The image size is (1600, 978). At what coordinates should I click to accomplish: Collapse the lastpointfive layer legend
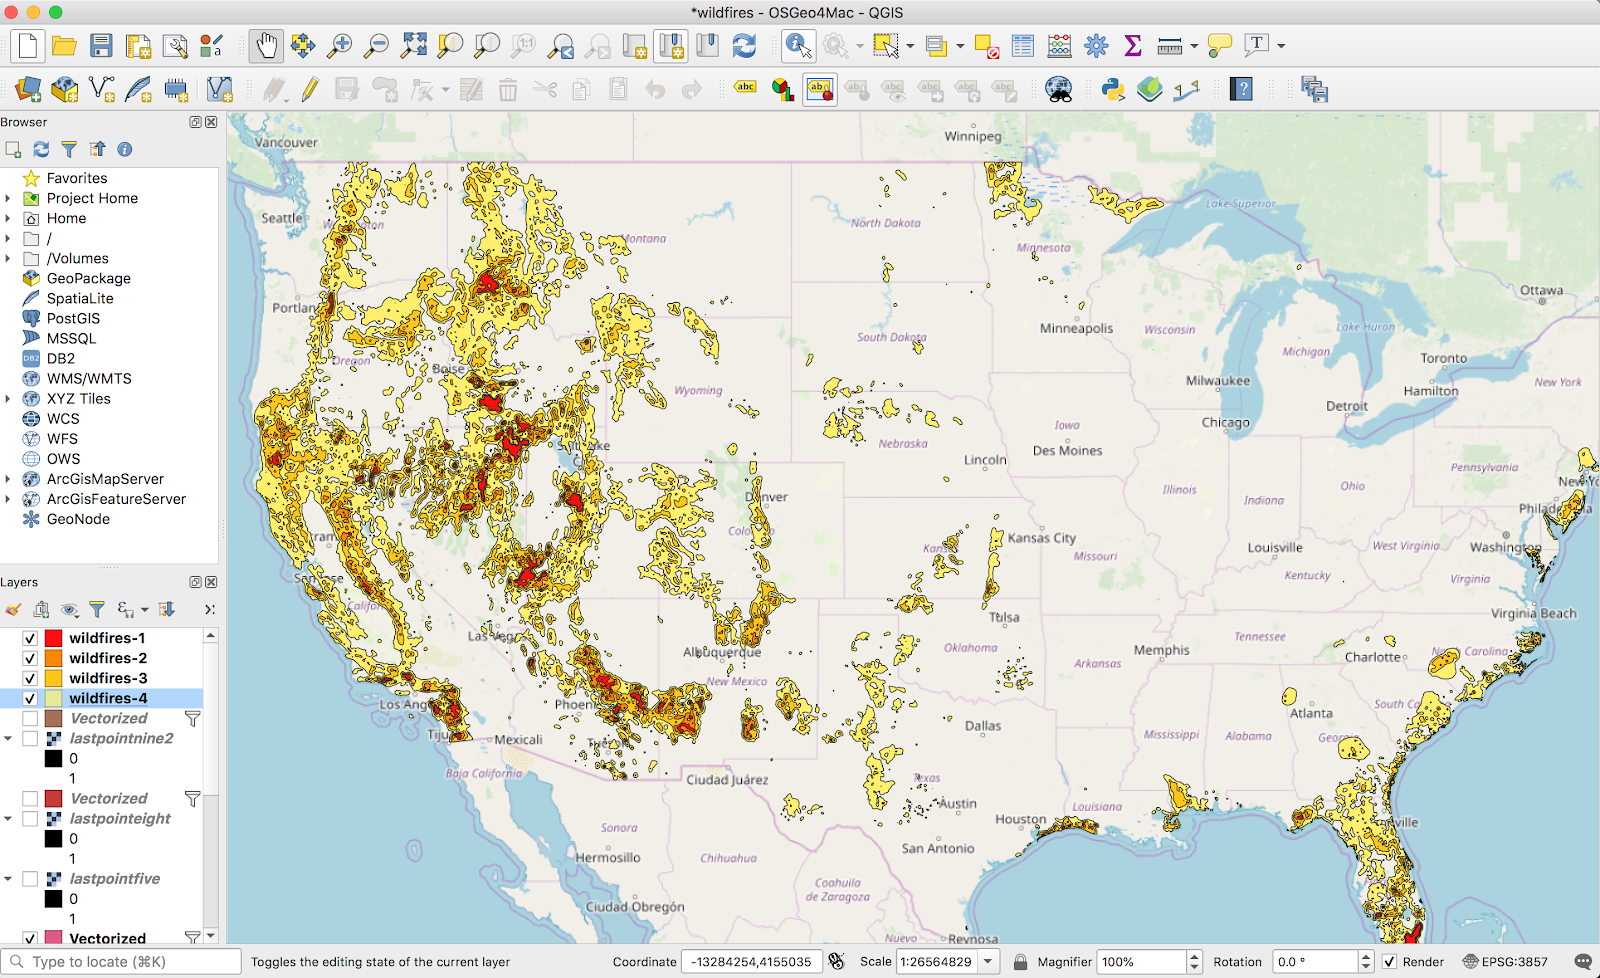8,878
